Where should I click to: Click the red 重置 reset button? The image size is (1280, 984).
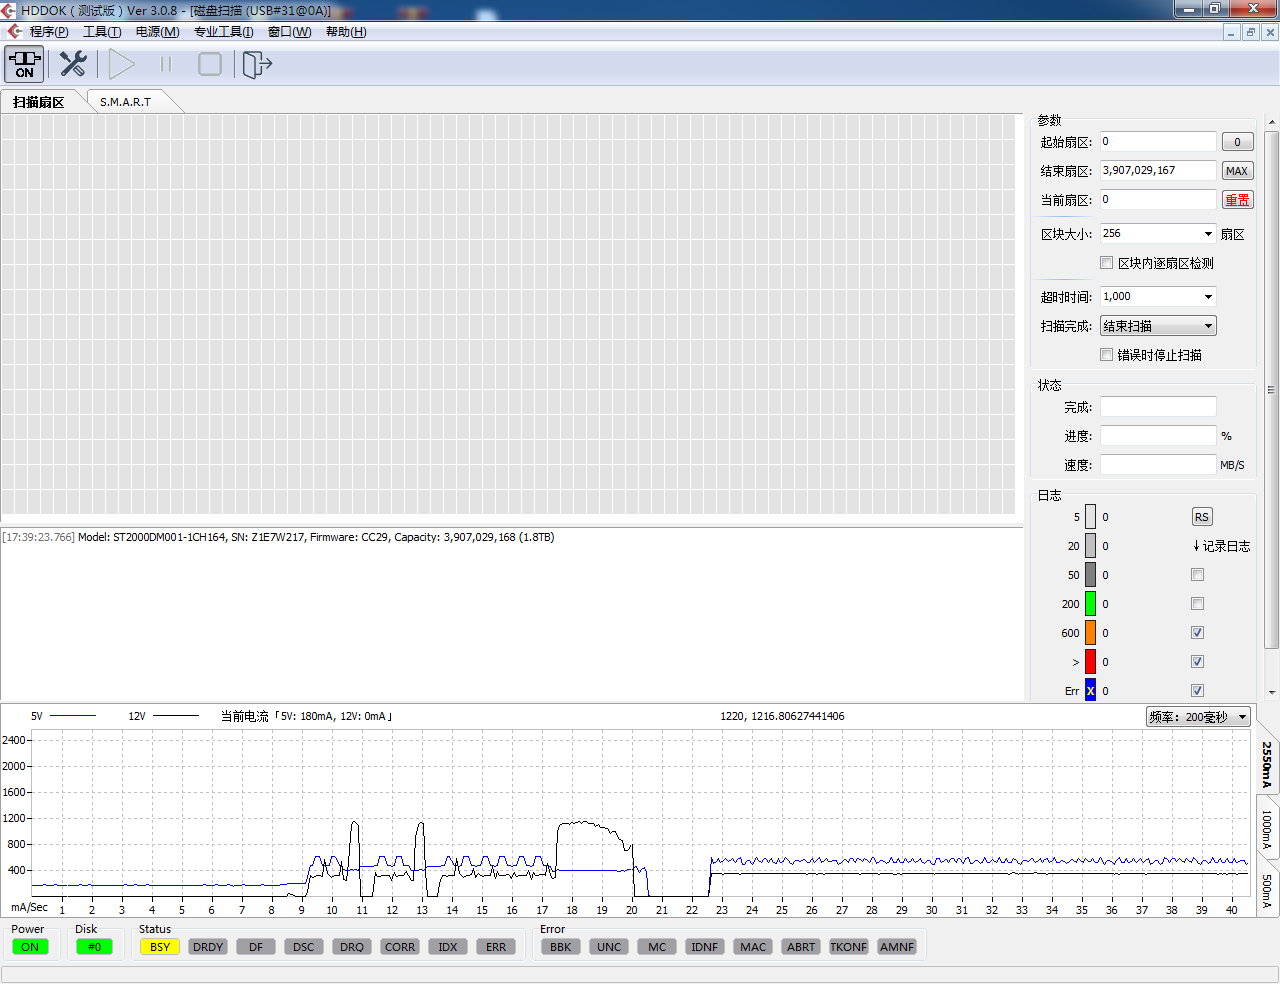(x=1237, y=200)
